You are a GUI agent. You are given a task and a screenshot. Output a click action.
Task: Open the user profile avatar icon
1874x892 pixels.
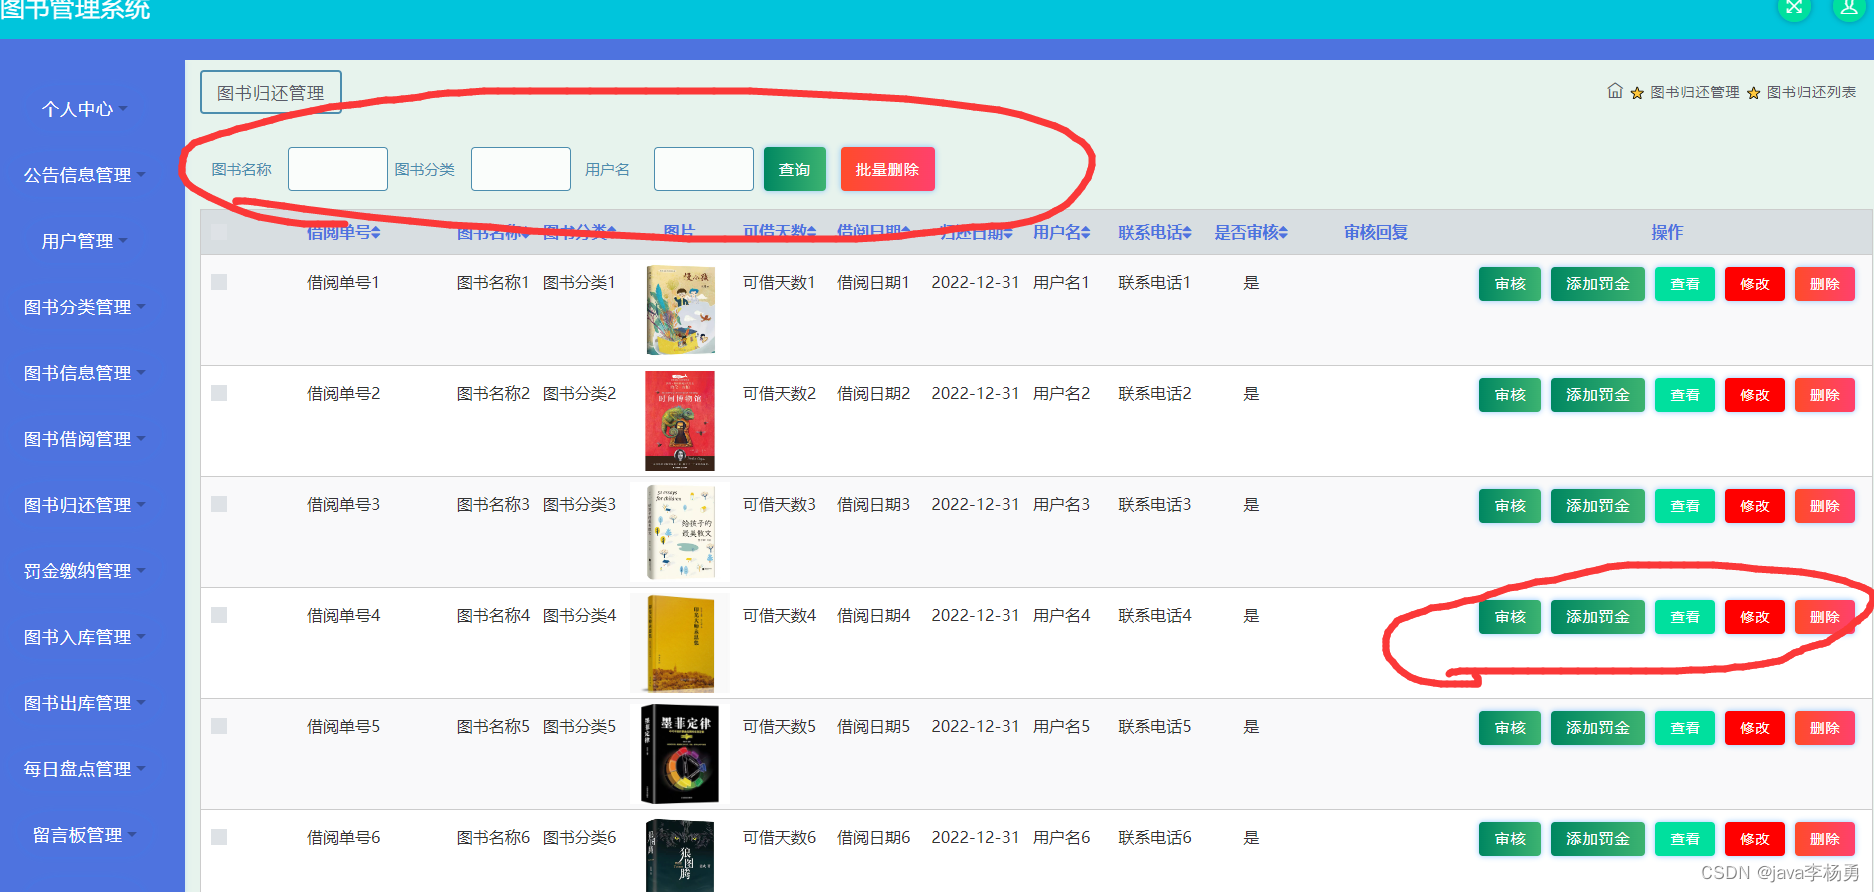click(1848, 8)
